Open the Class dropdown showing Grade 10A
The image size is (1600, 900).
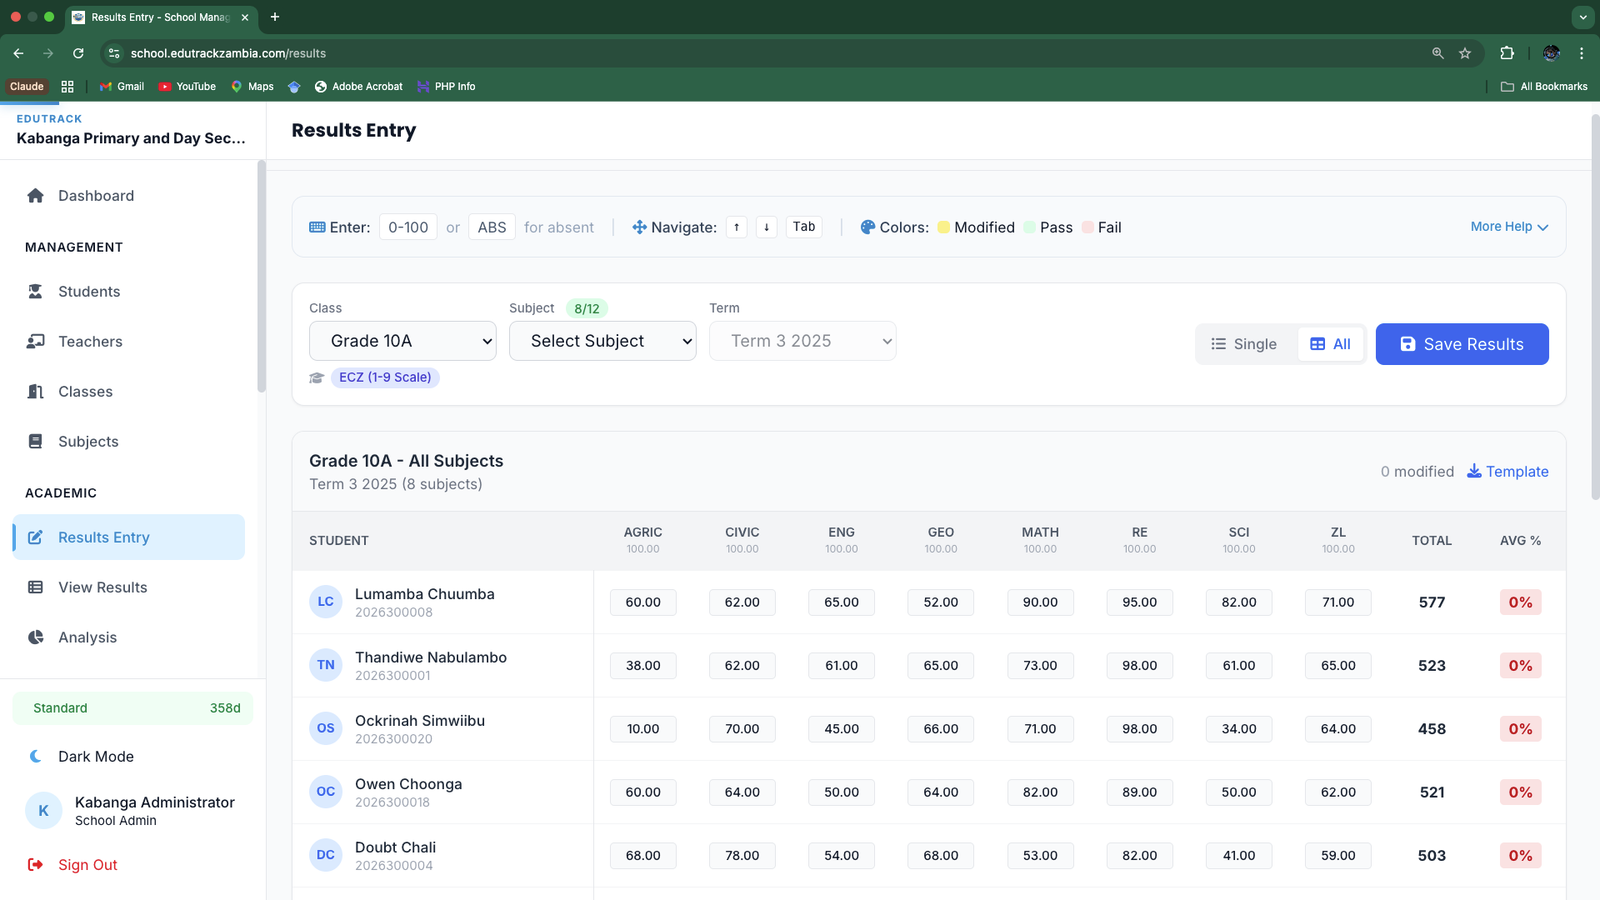click(402, 341)
